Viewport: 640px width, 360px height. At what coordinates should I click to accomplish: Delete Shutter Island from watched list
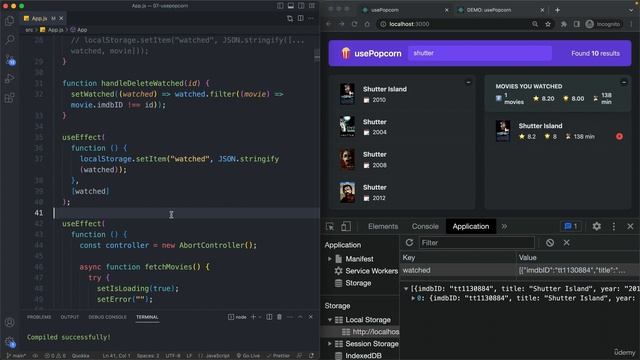coord(619,136)
